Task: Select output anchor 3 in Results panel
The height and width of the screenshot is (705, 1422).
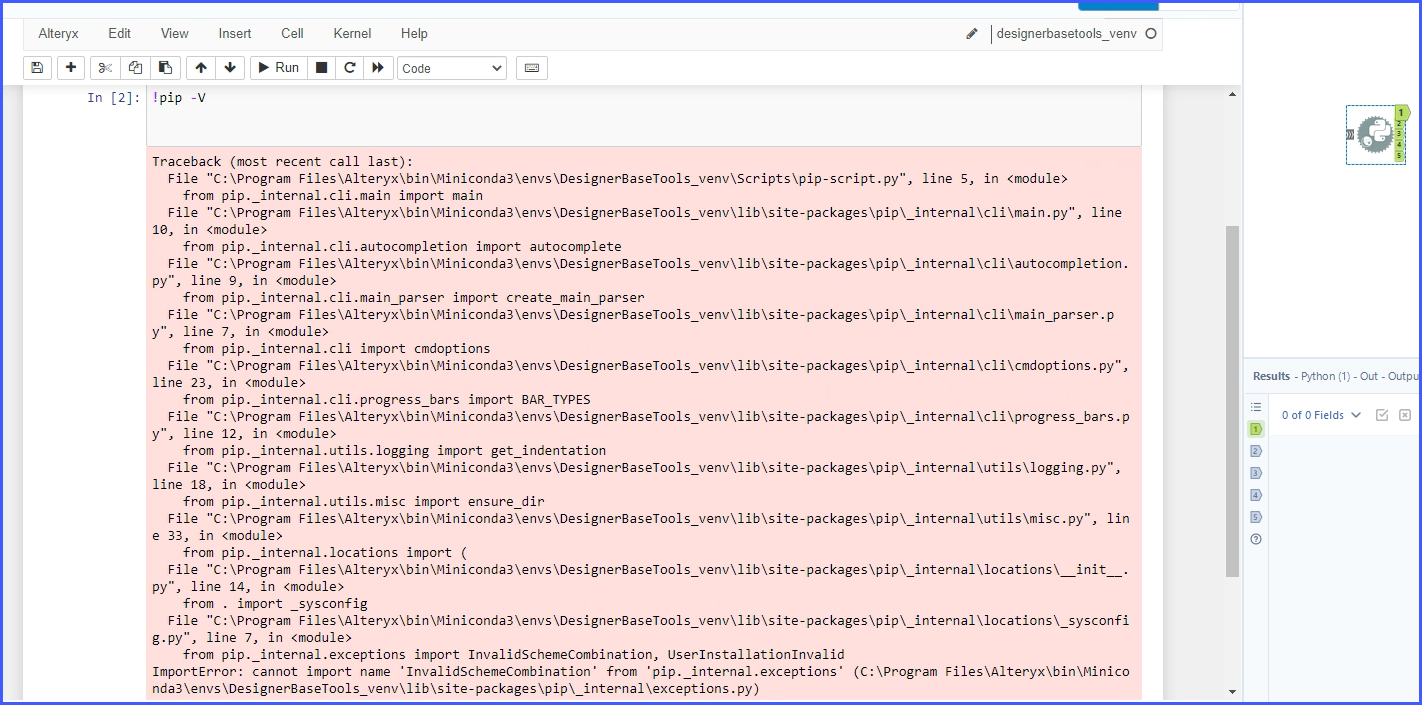Action: (1256, 473)
